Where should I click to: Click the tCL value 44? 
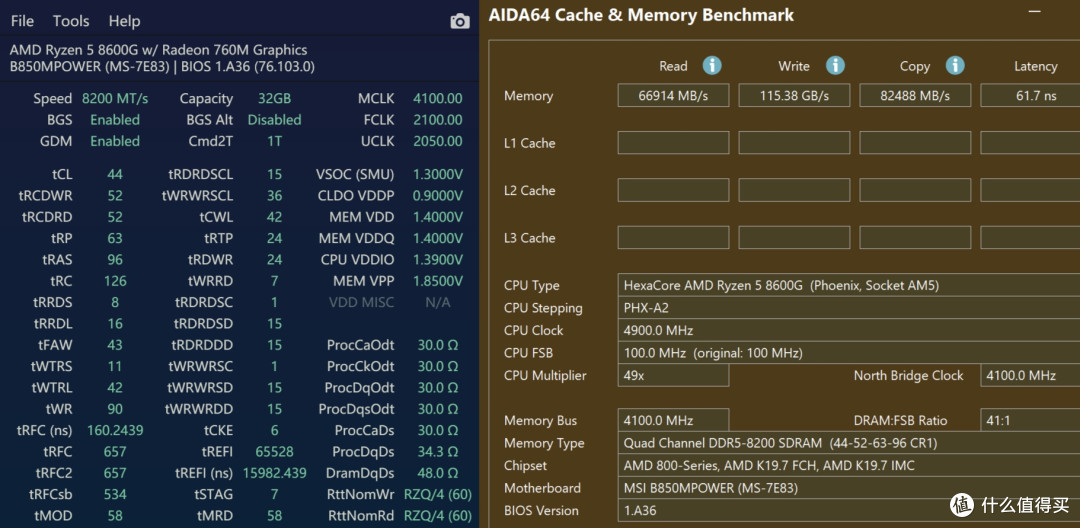point(115,174)
